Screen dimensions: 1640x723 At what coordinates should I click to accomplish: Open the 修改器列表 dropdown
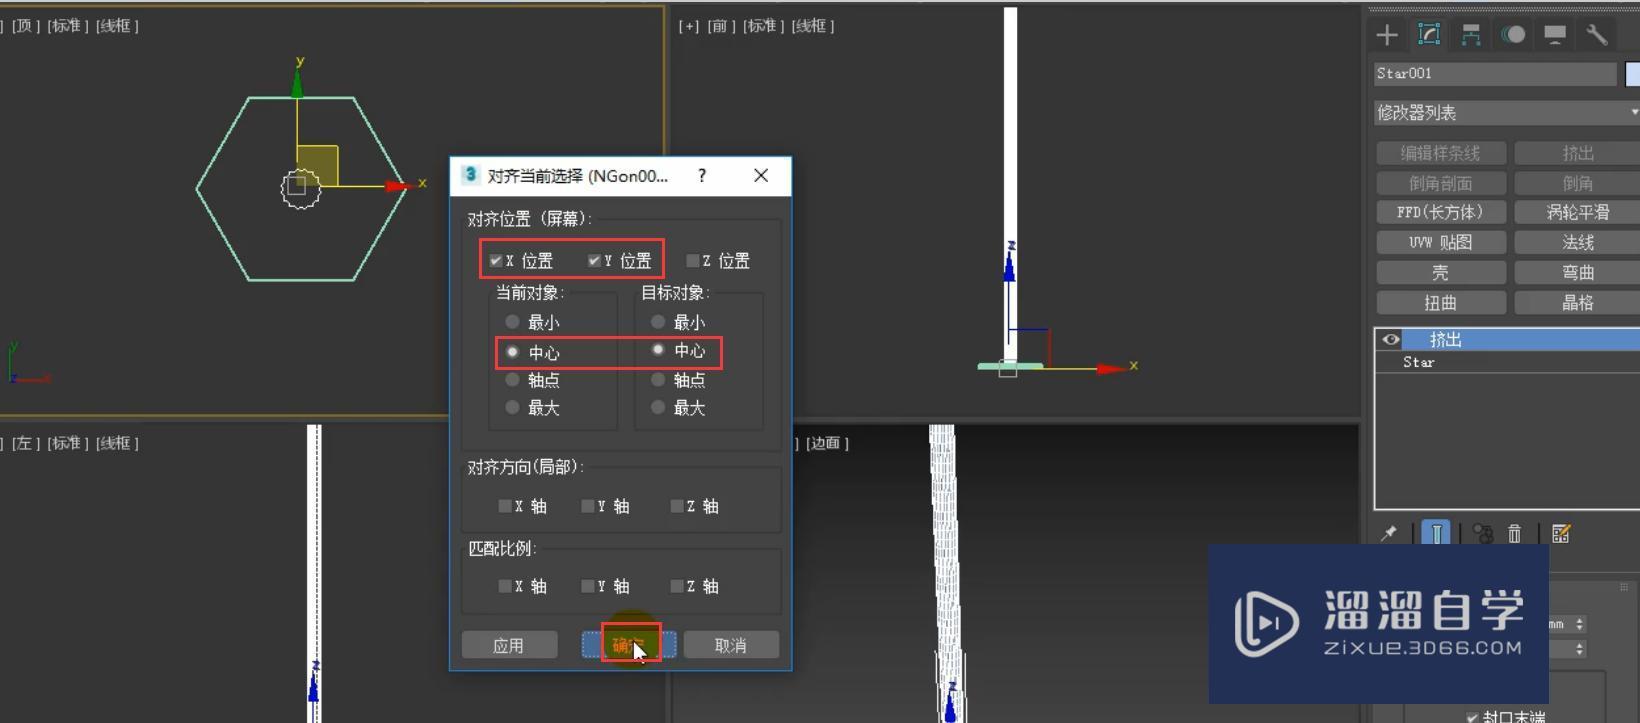pyautogui.click(x=1507, y=113)
